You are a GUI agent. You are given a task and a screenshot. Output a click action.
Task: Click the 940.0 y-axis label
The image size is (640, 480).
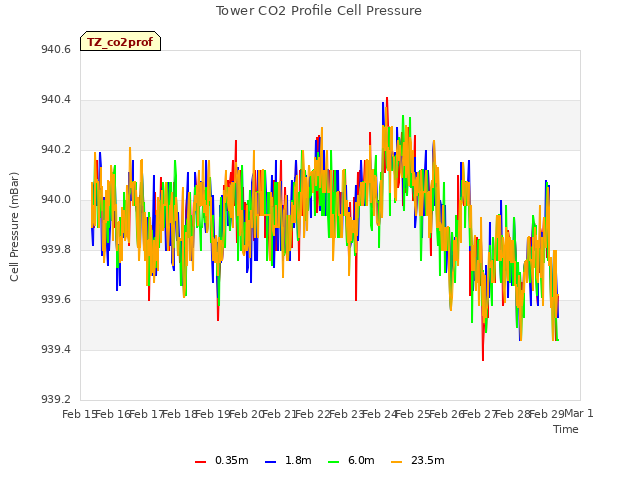56,200
